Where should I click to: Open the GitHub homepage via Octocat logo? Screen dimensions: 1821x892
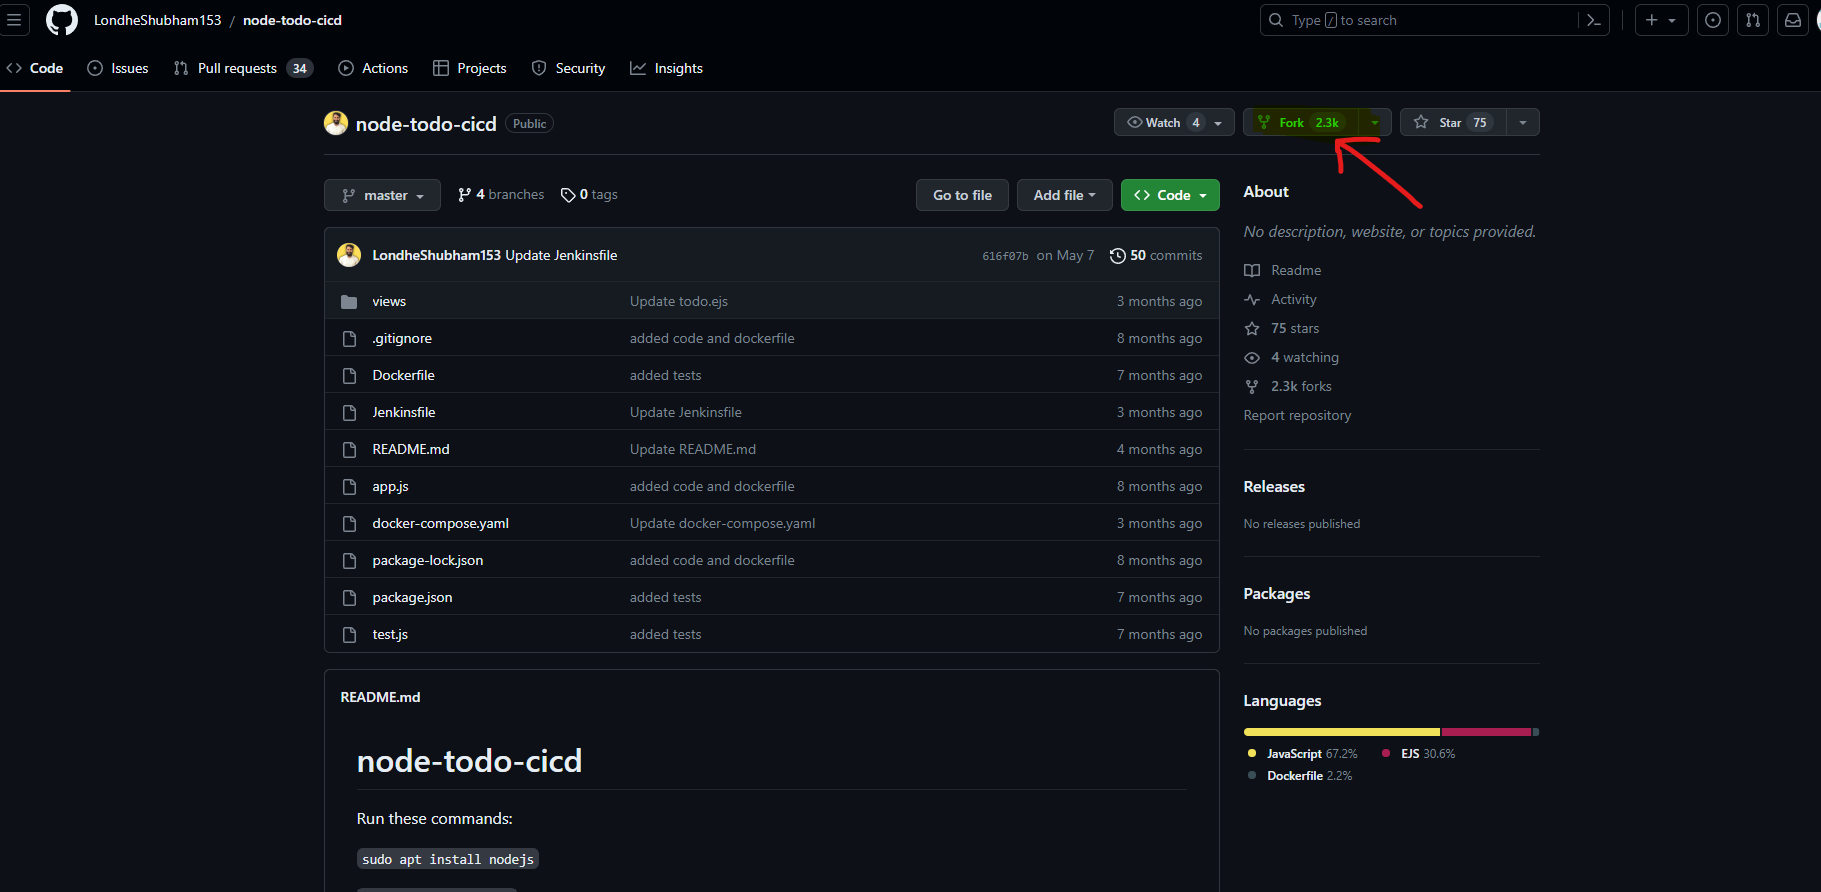point(62,20)
